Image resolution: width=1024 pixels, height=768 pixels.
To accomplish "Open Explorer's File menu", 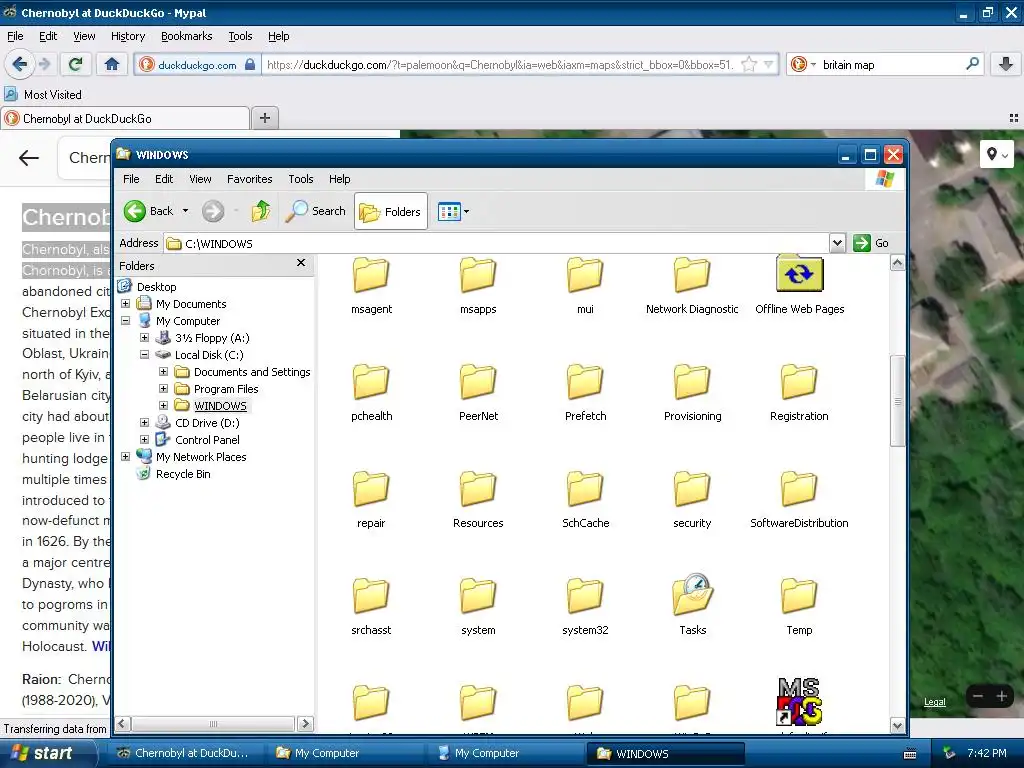I will coord(131,179).
